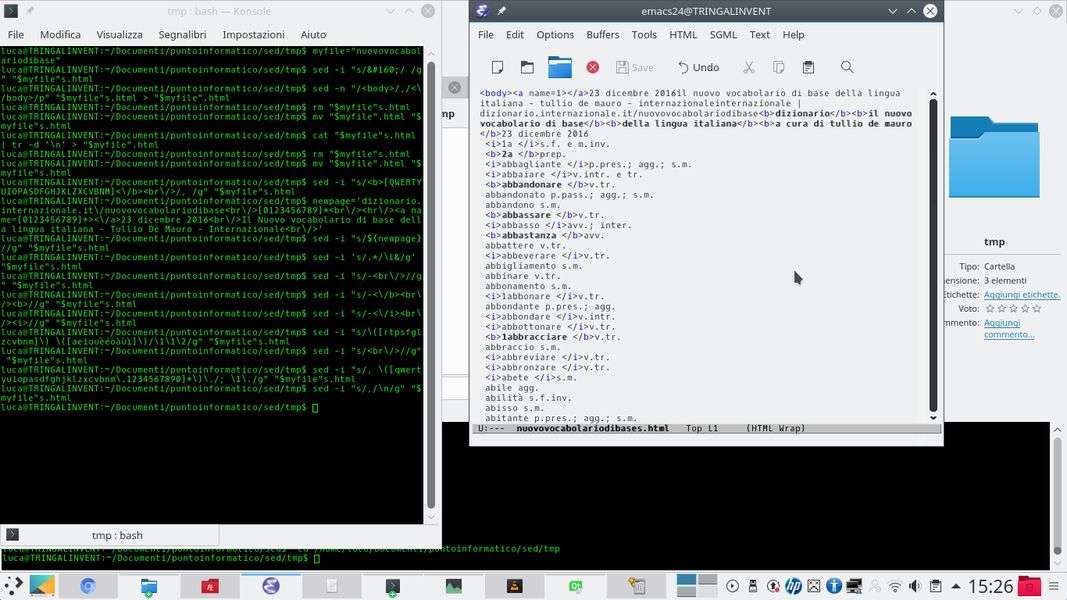This screenshot has height=600, width=1067.
Task: Click the 'Aggiungi etichette' link
Action: click(x=1021, y=295)
